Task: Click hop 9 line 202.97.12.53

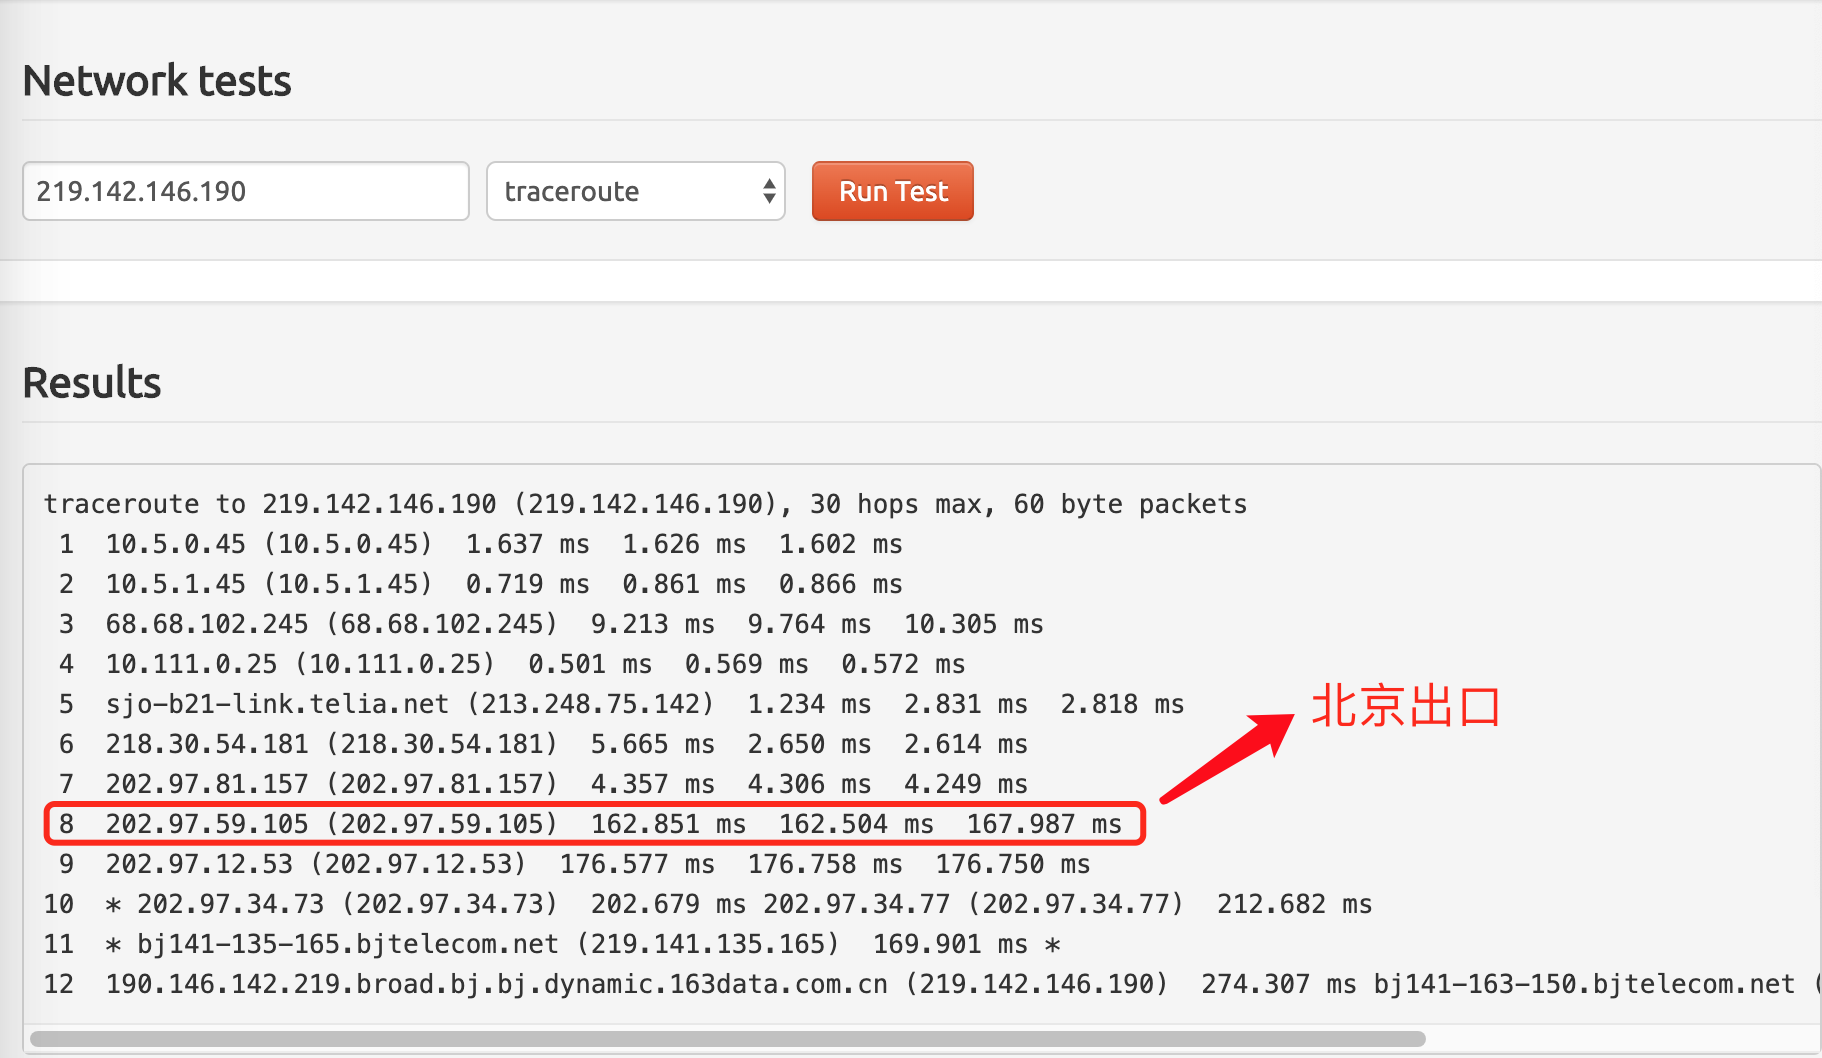Action: coord(574,864)
